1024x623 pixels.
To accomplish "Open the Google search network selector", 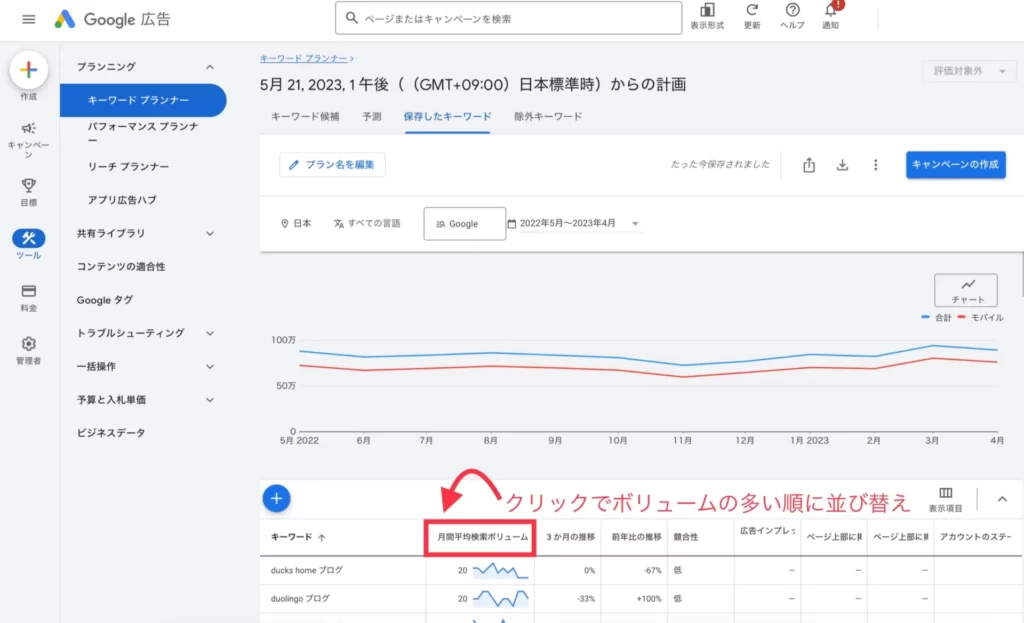I will click(x=464, y=223).
